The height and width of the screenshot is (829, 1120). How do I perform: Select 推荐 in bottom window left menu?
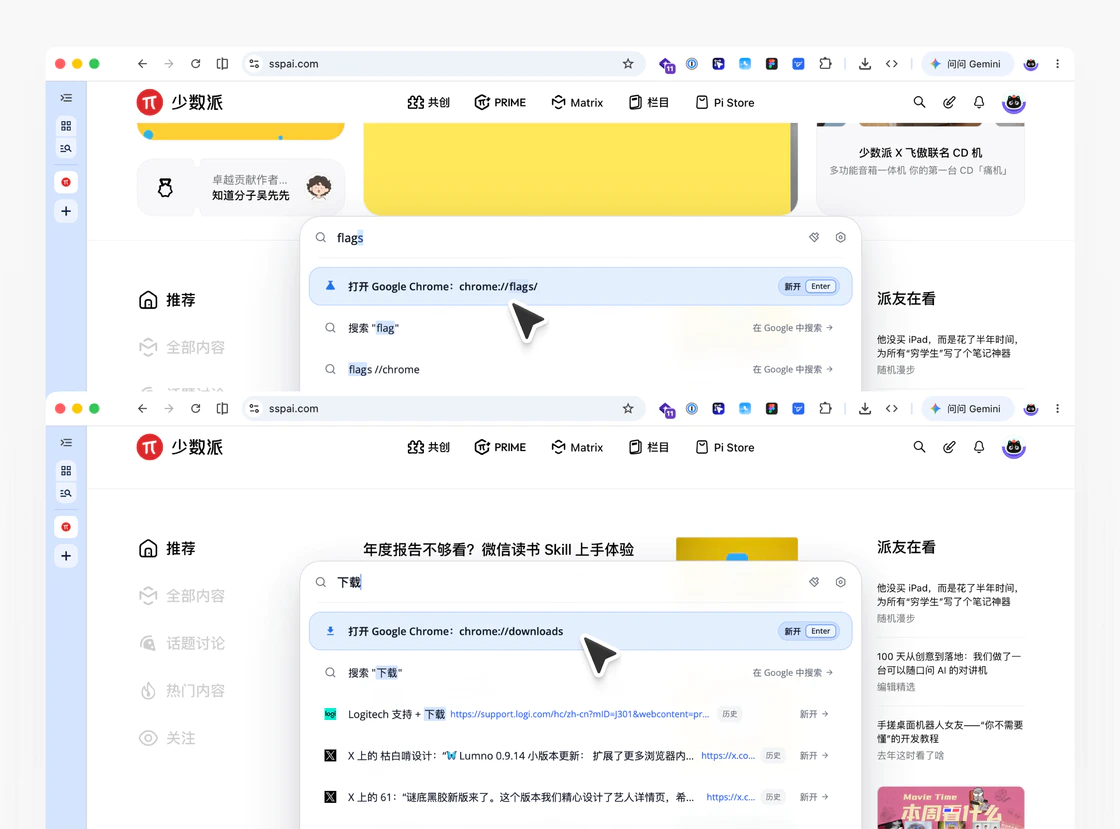167,548
